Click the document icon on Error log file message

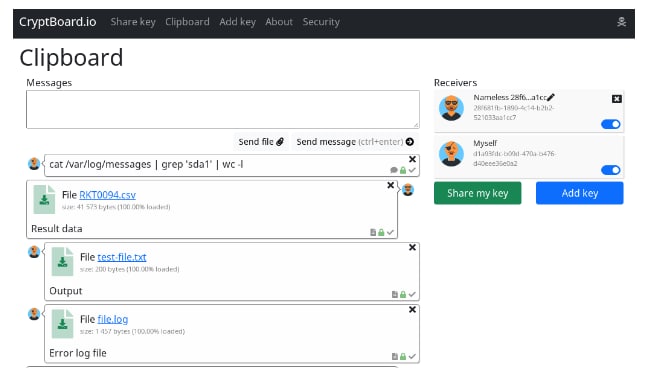(x=395, y=357)
